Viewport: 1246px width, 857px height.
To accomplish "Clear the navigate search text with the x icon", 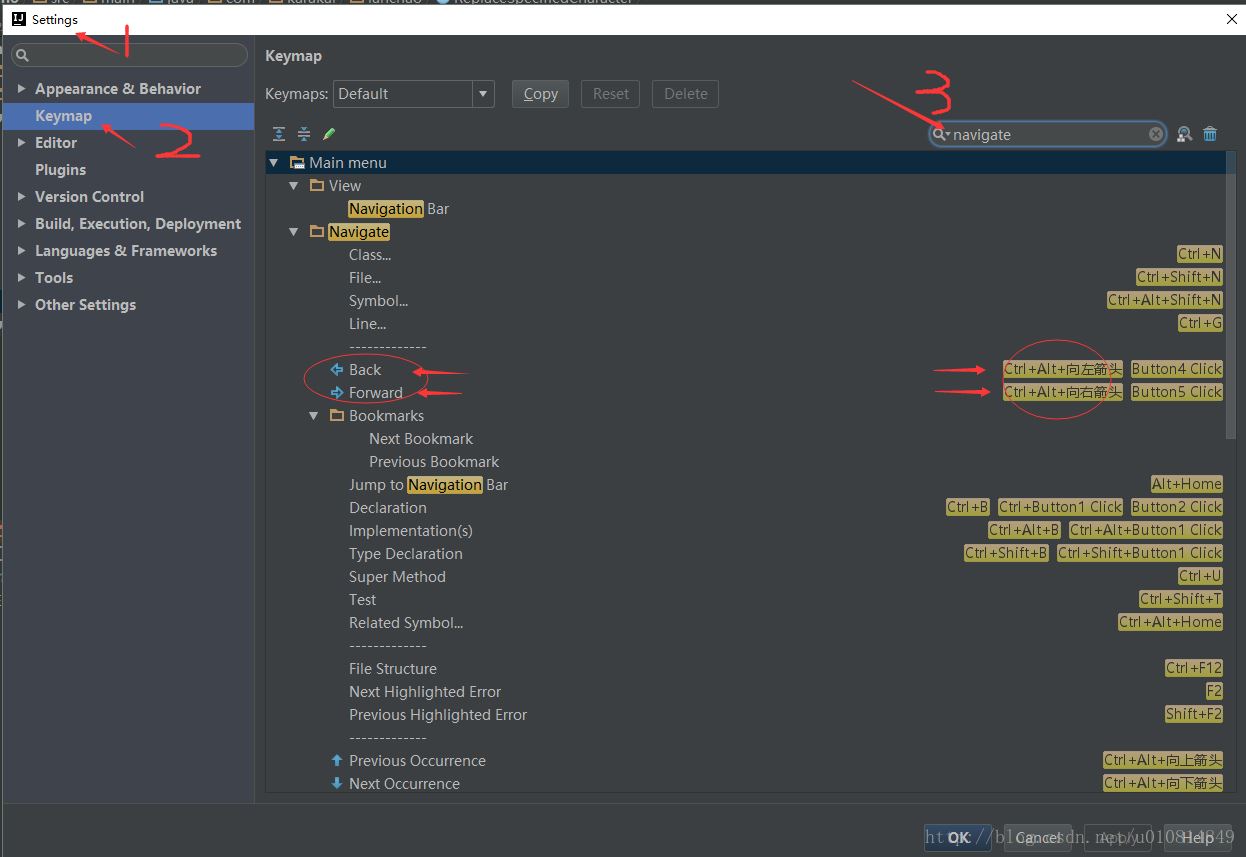I will [1155, 134].
